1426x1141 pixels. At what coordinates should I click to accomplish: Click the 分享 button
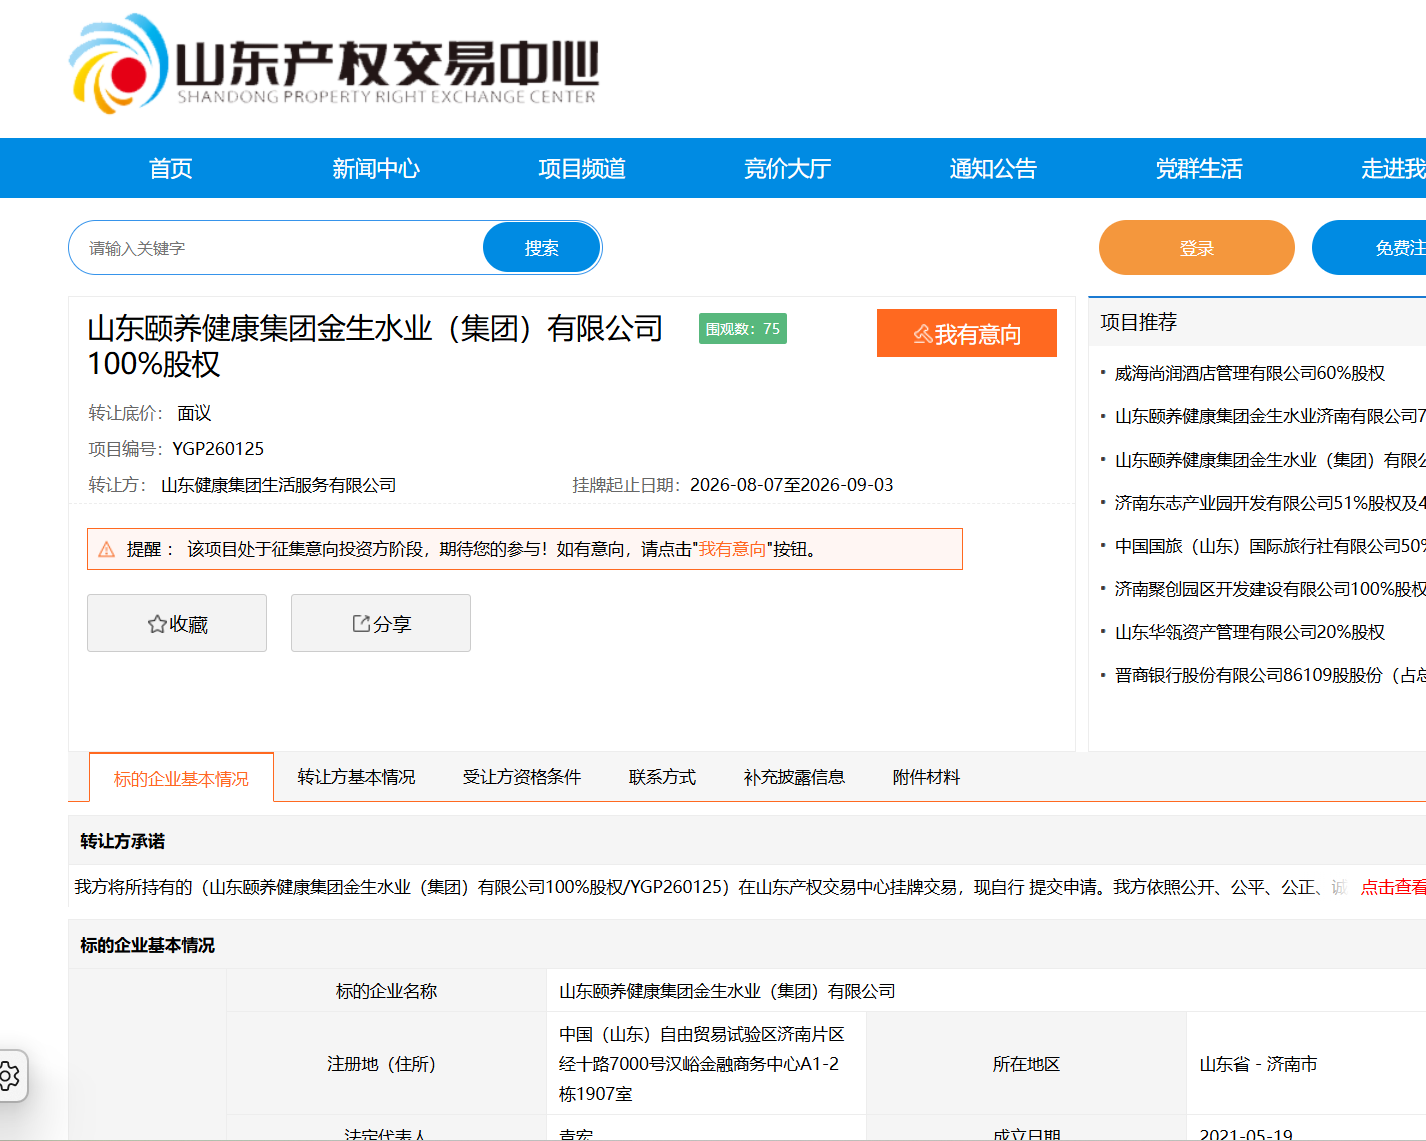click(381, 623)
